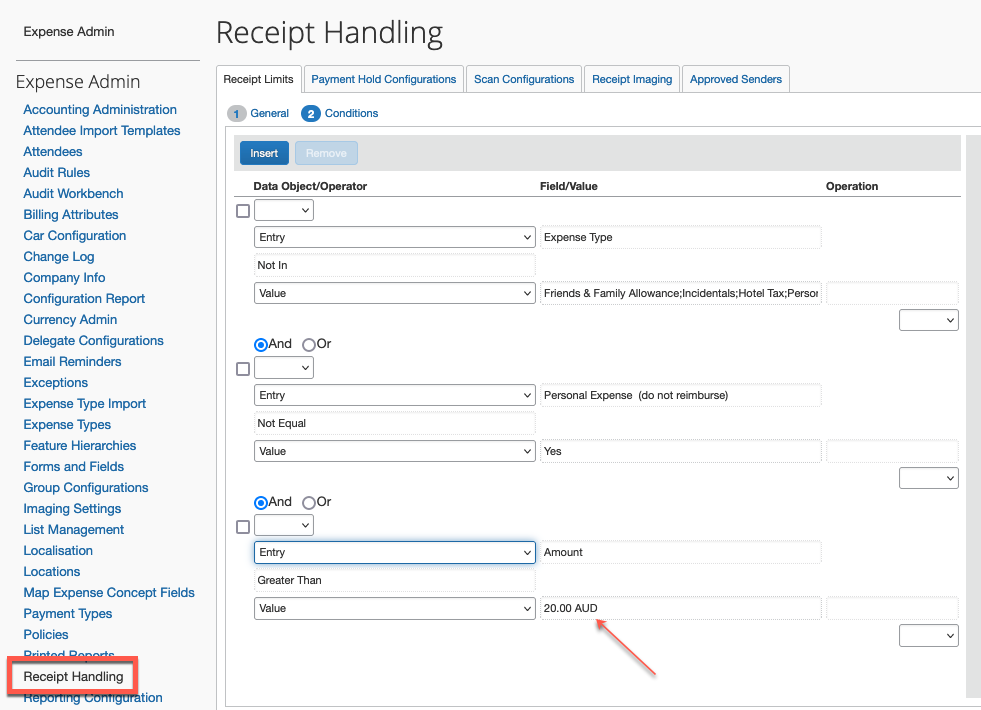Select Or radio above Personal Expense condition

pyautogui.click(x=309, y=344)
